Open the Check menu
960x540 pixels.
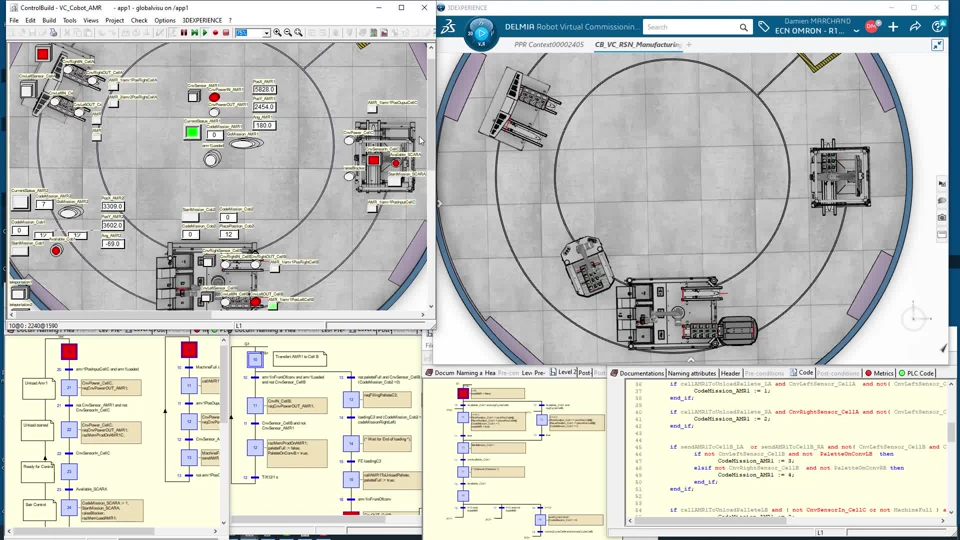click(x=139, y=20)
